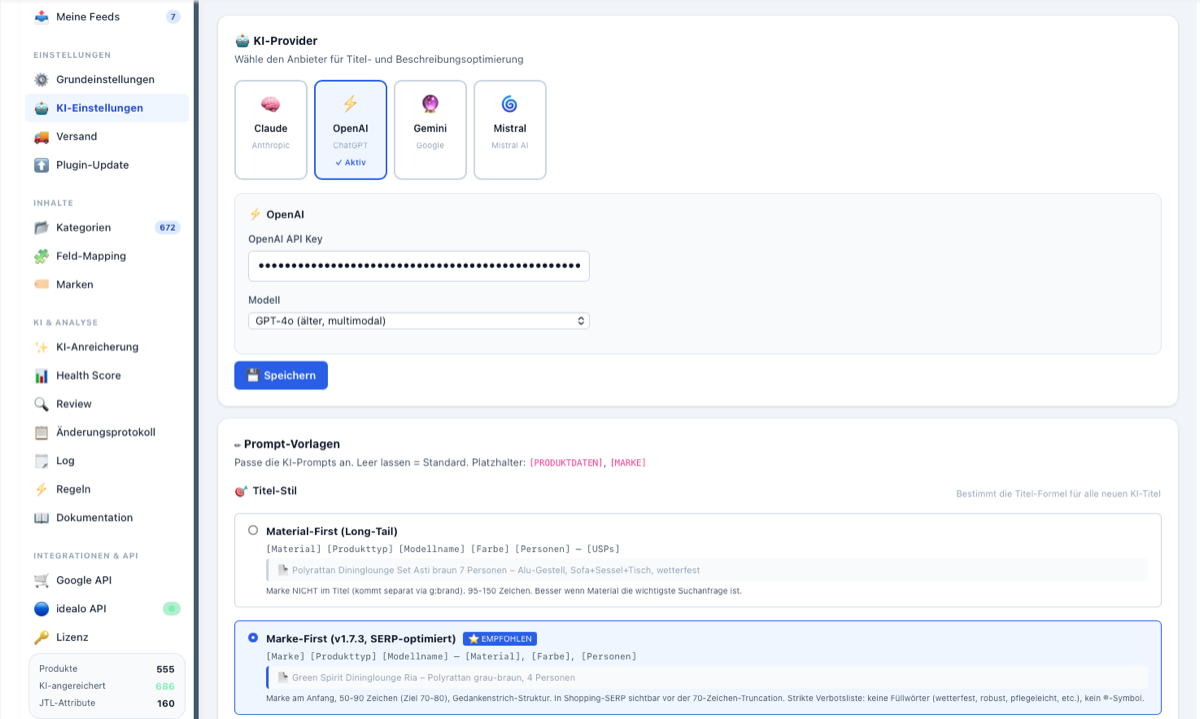
Task: Click the OpenAI API Key field
Action: [419, 266]
